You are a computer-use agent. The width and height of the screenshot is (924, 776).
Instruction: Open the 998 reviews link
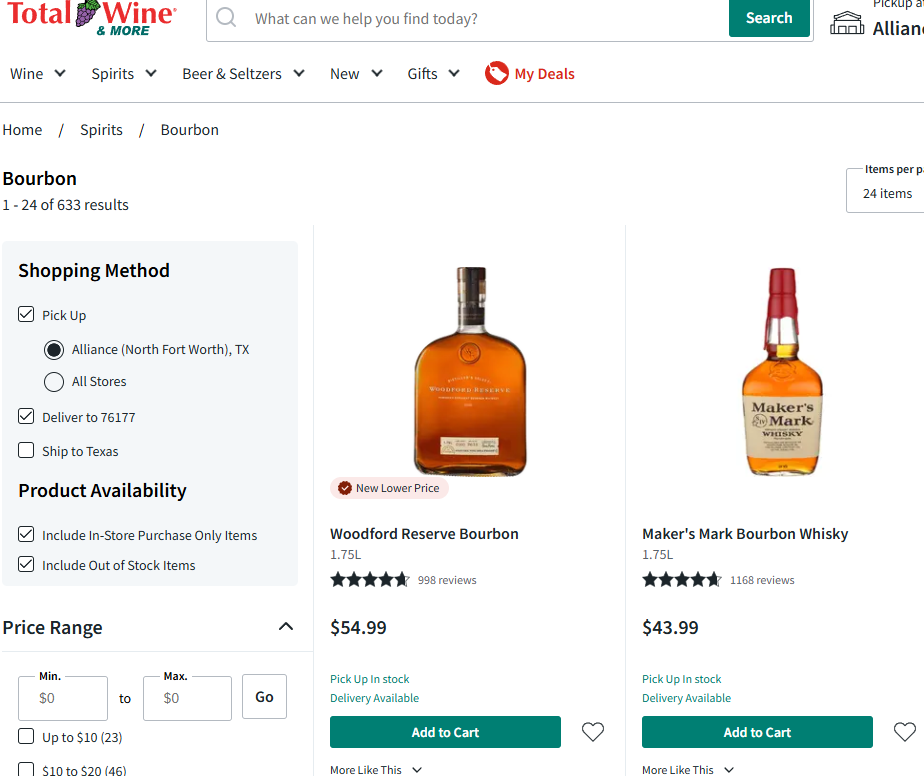point(447,580)
